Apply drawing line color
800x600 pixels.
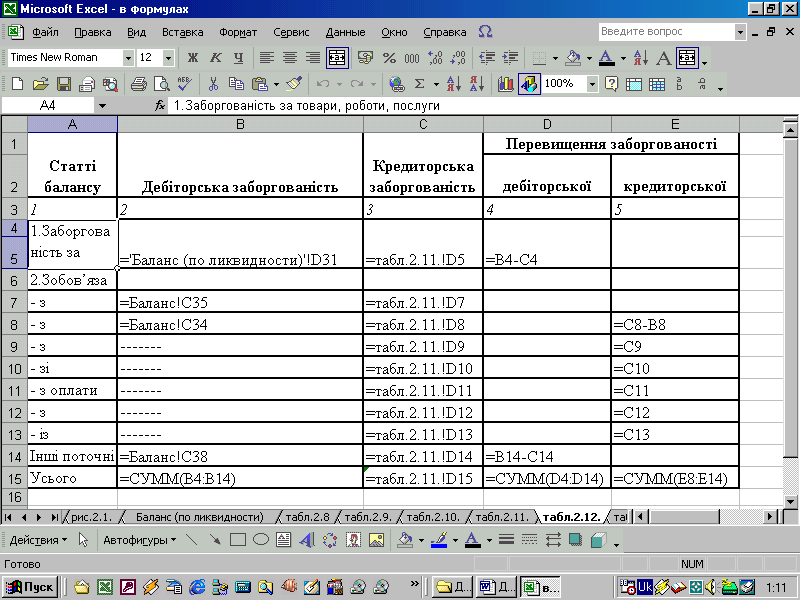439,540
